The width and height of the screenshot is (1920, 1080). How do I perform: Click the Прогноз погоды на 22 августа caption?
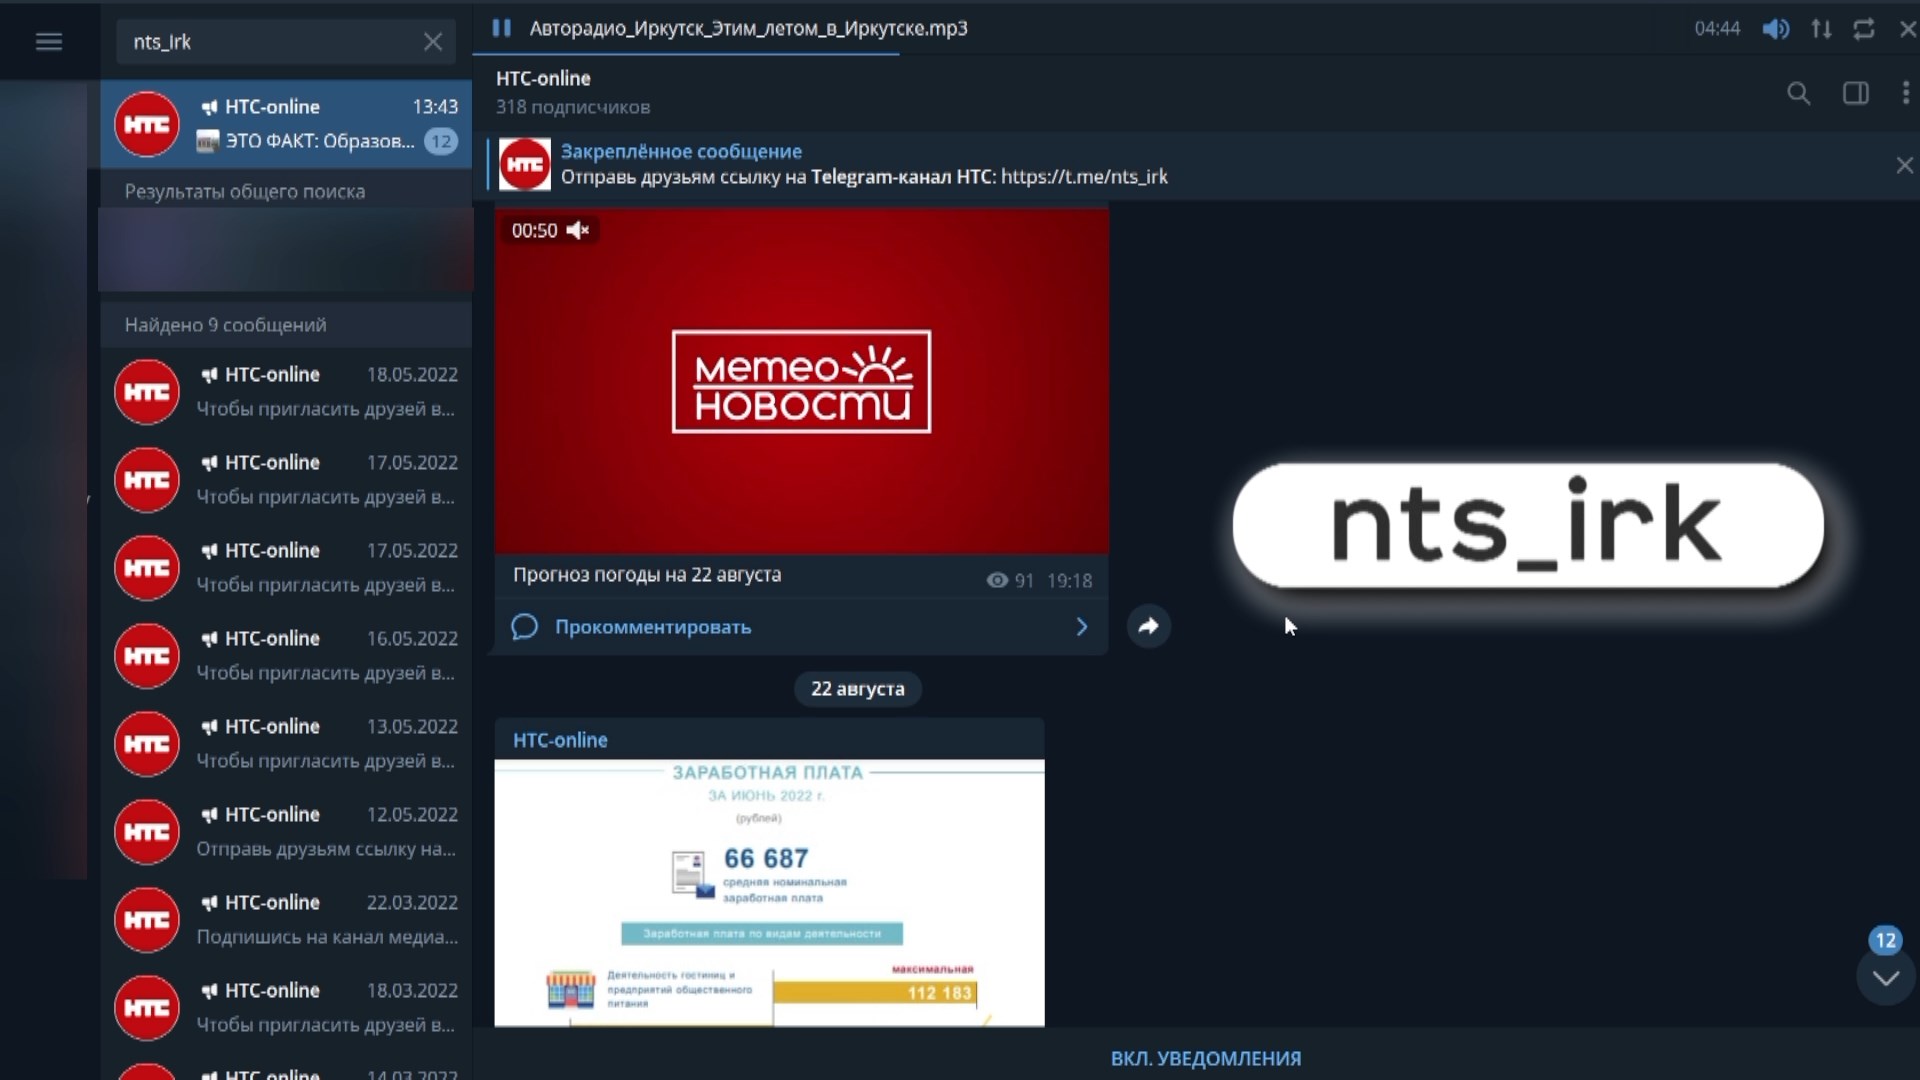click(x=647, y=575)
